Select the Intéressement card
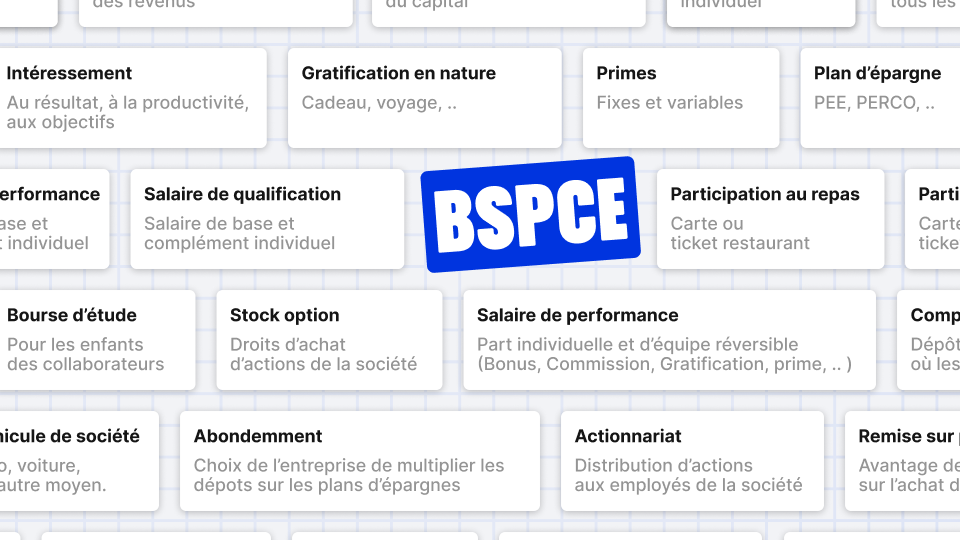Screen dimensions: 960x540 (133, 98)
